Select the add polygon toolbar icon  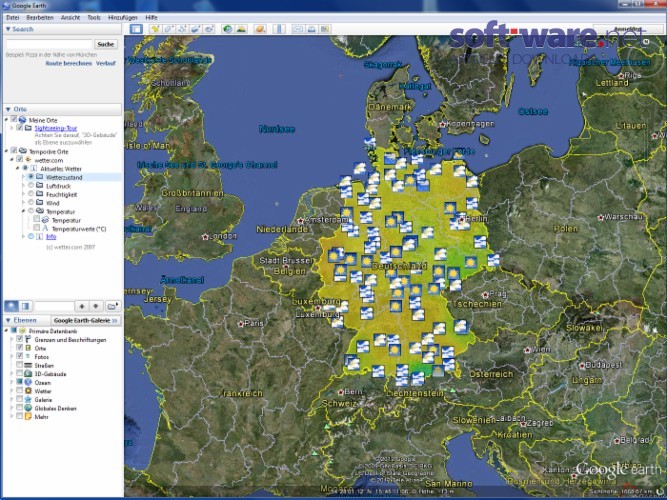[x=168, y=29]
